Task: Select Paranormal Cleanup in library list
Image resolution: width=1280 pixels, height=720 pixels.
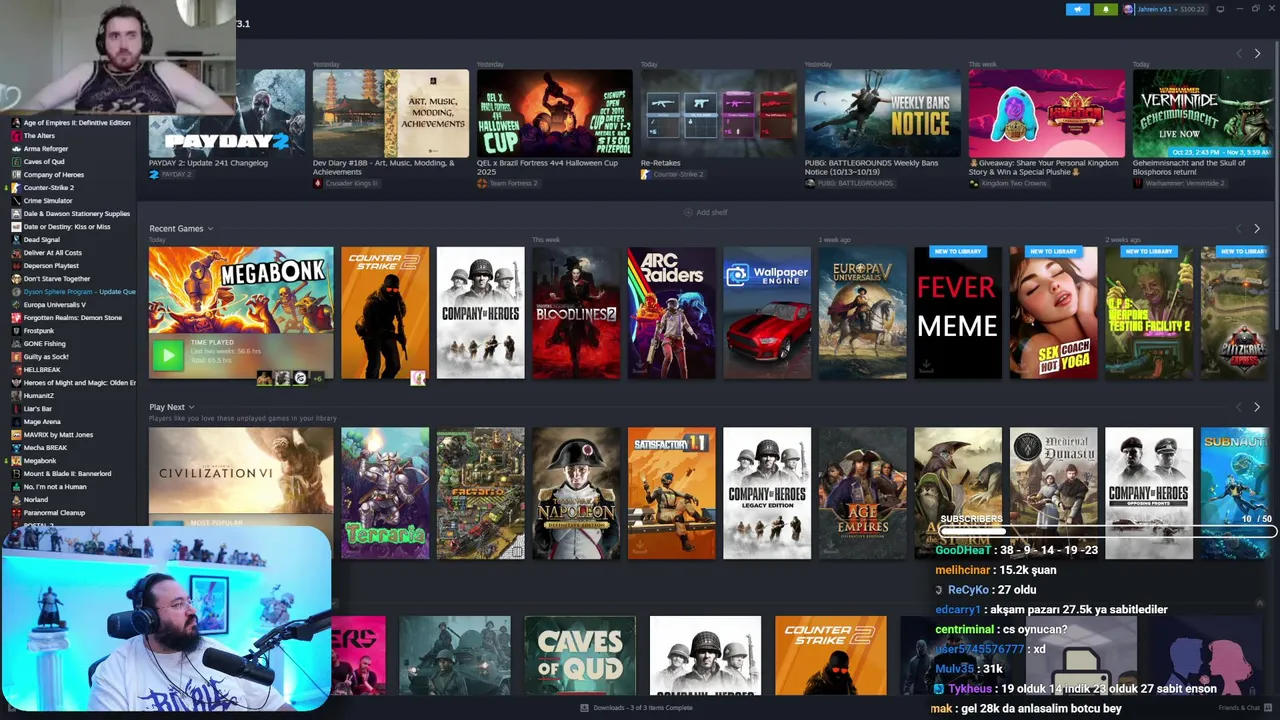Action: [54, 513]
